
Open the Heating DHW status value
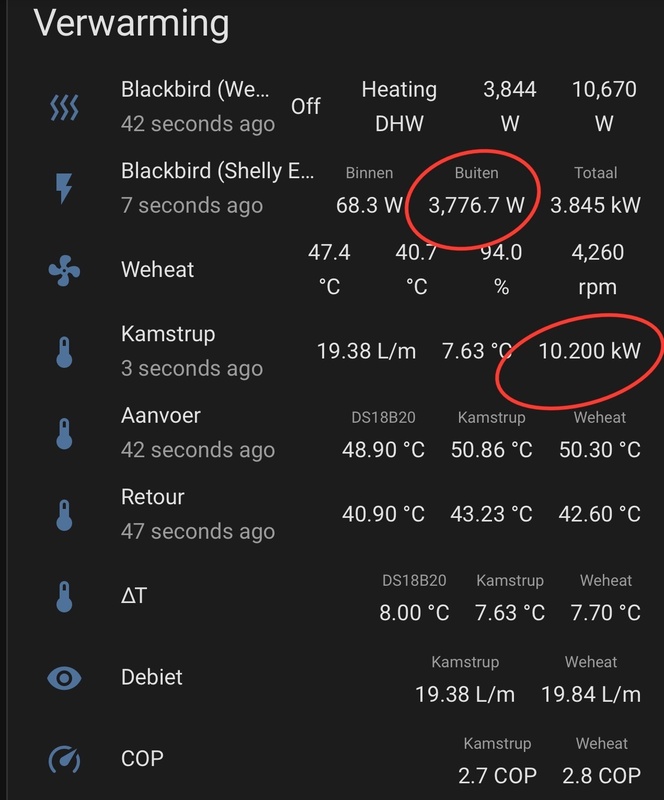tap(399, 106)
